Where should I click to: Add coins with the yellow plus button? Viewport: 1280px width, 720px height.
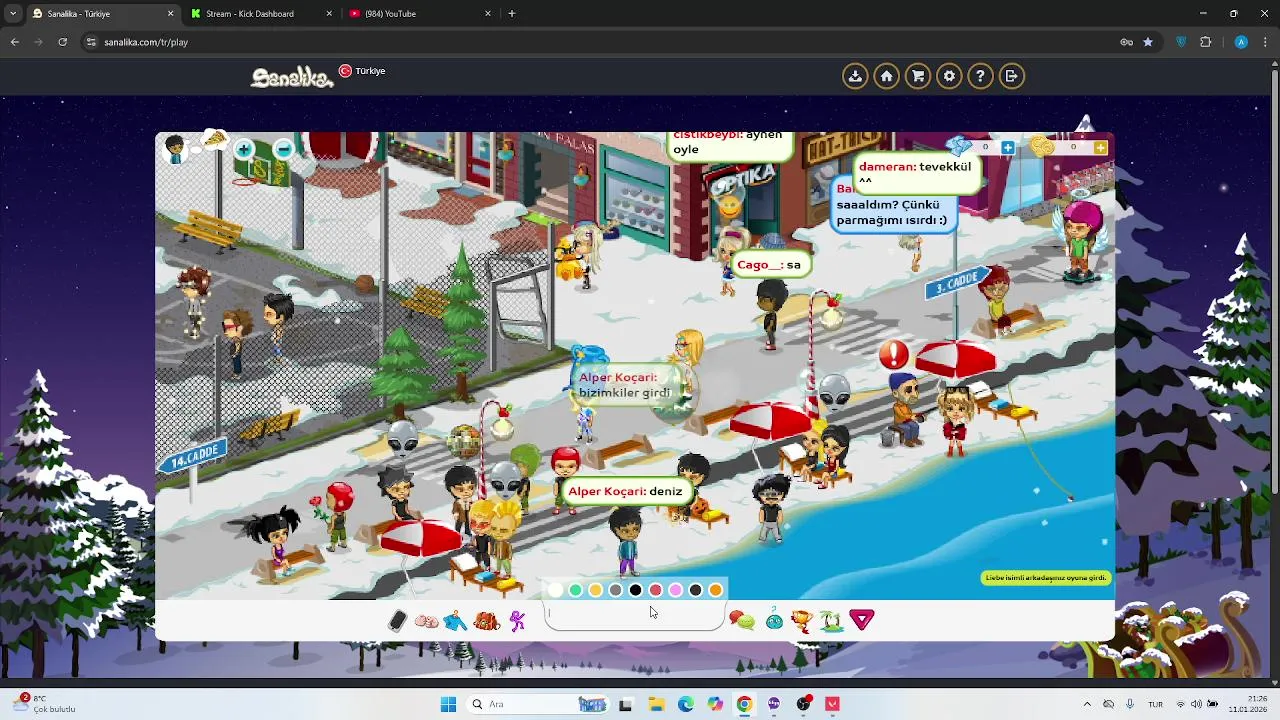point(1100,148)
